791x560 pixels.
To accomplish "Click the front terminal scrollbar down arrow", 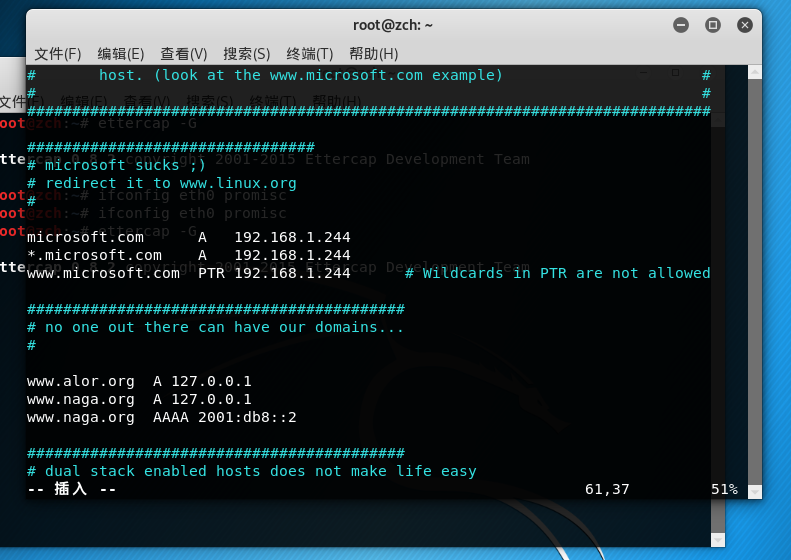I will pos(755,491).
